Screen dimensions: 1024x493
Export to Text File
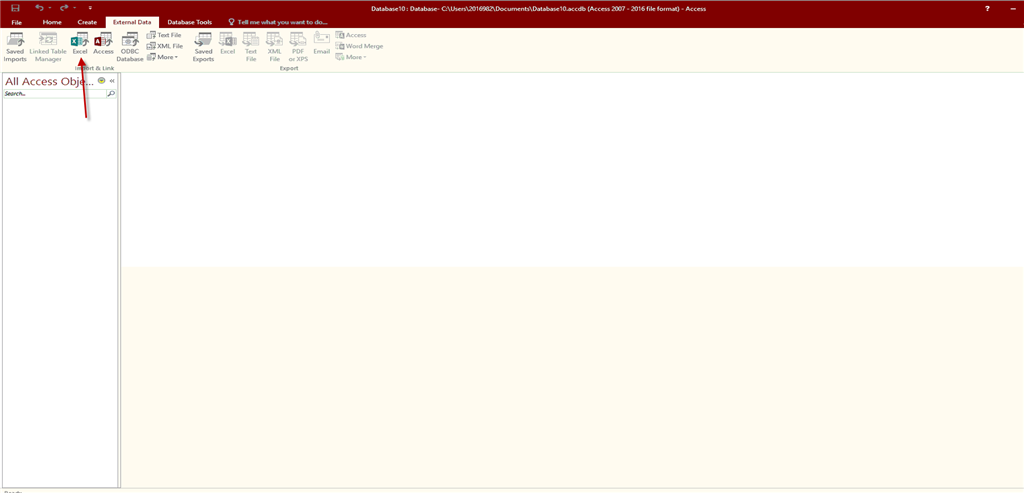point(251,46)
